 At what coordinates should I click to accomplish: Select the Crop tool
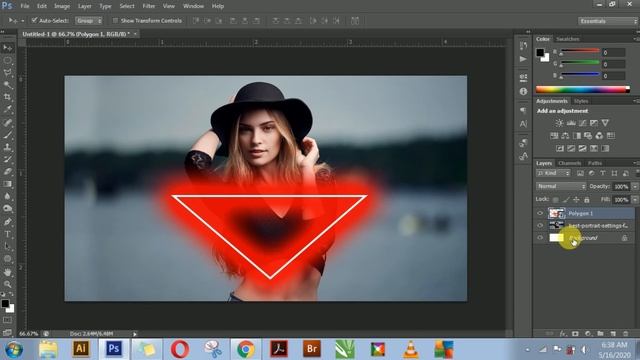(x=7, y=98)
